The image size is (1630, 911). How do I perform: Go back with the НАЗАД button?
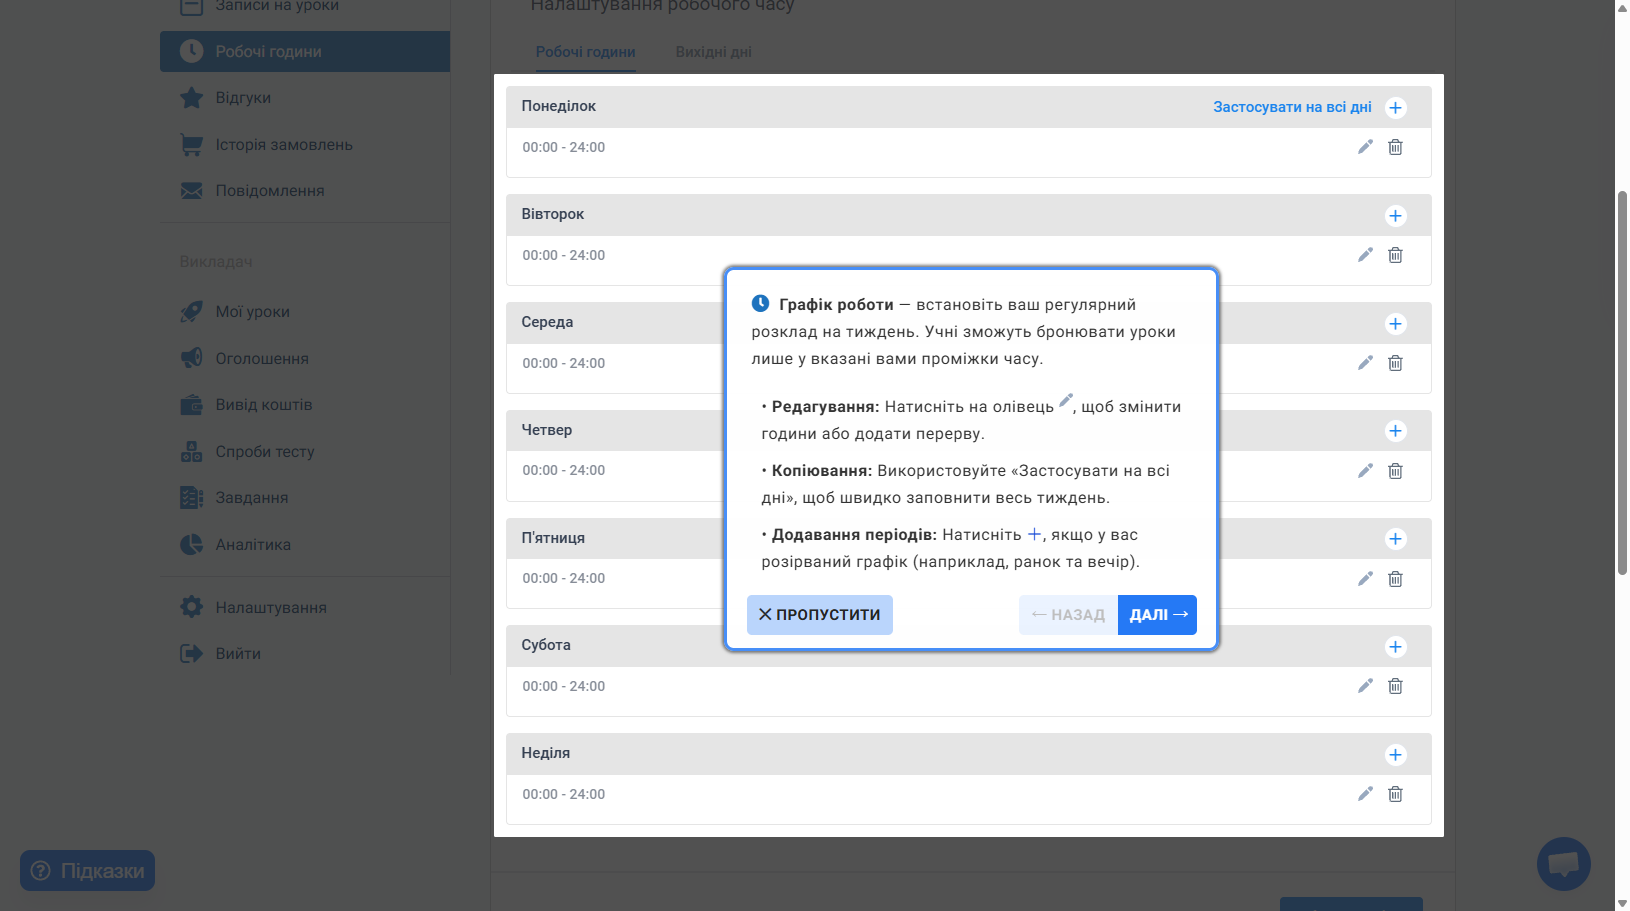(x=1068, y=615)
